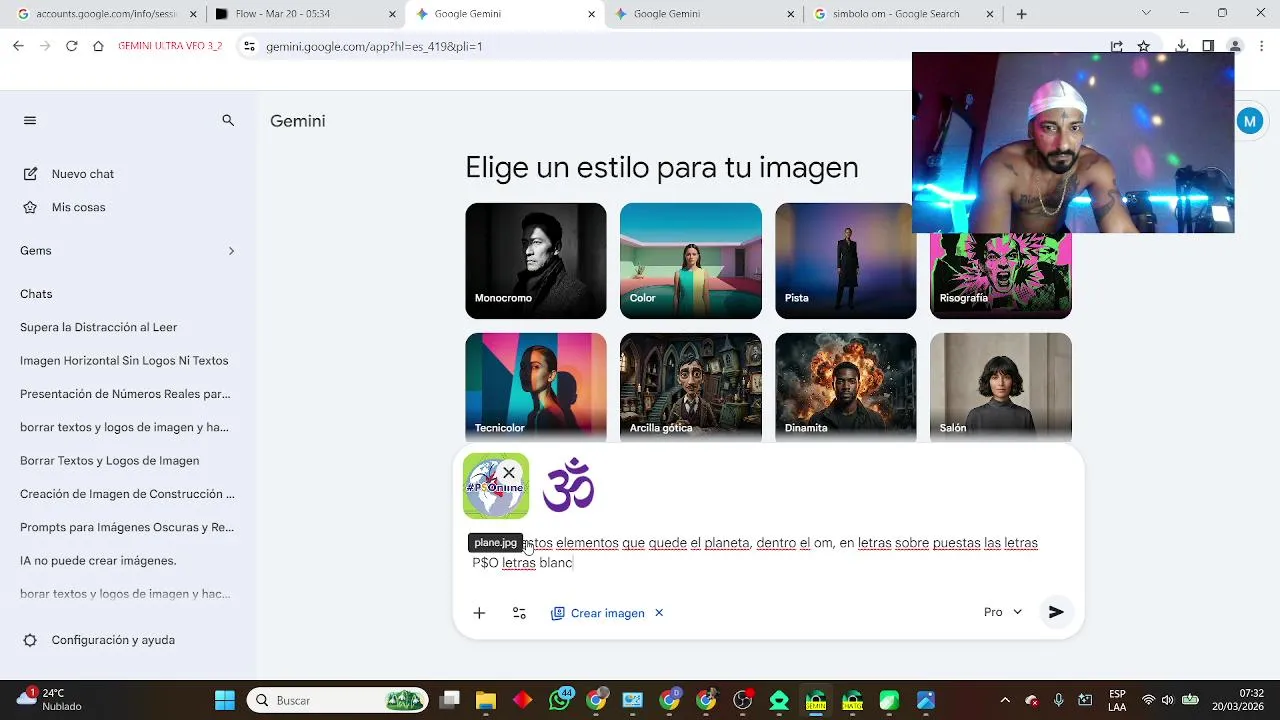1280x720 pixels.
Task: Choose the Pista image style
Action: click(845, 261)
